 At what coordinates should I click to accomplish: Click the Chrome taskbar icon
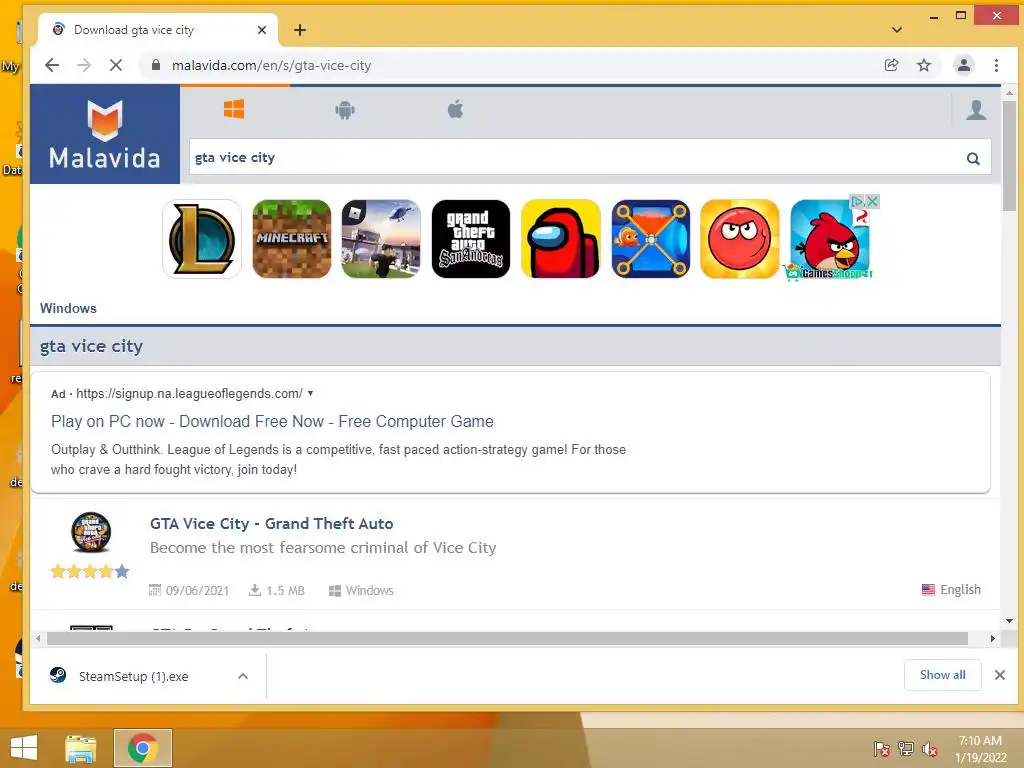coord(143,748)
